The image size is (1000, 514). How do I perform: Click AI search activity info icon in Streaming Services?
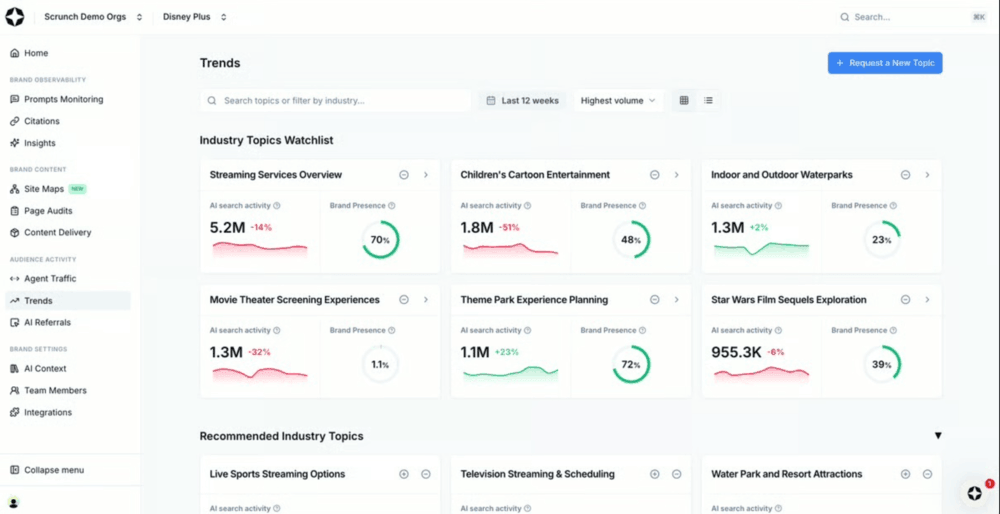coord(276,206)
